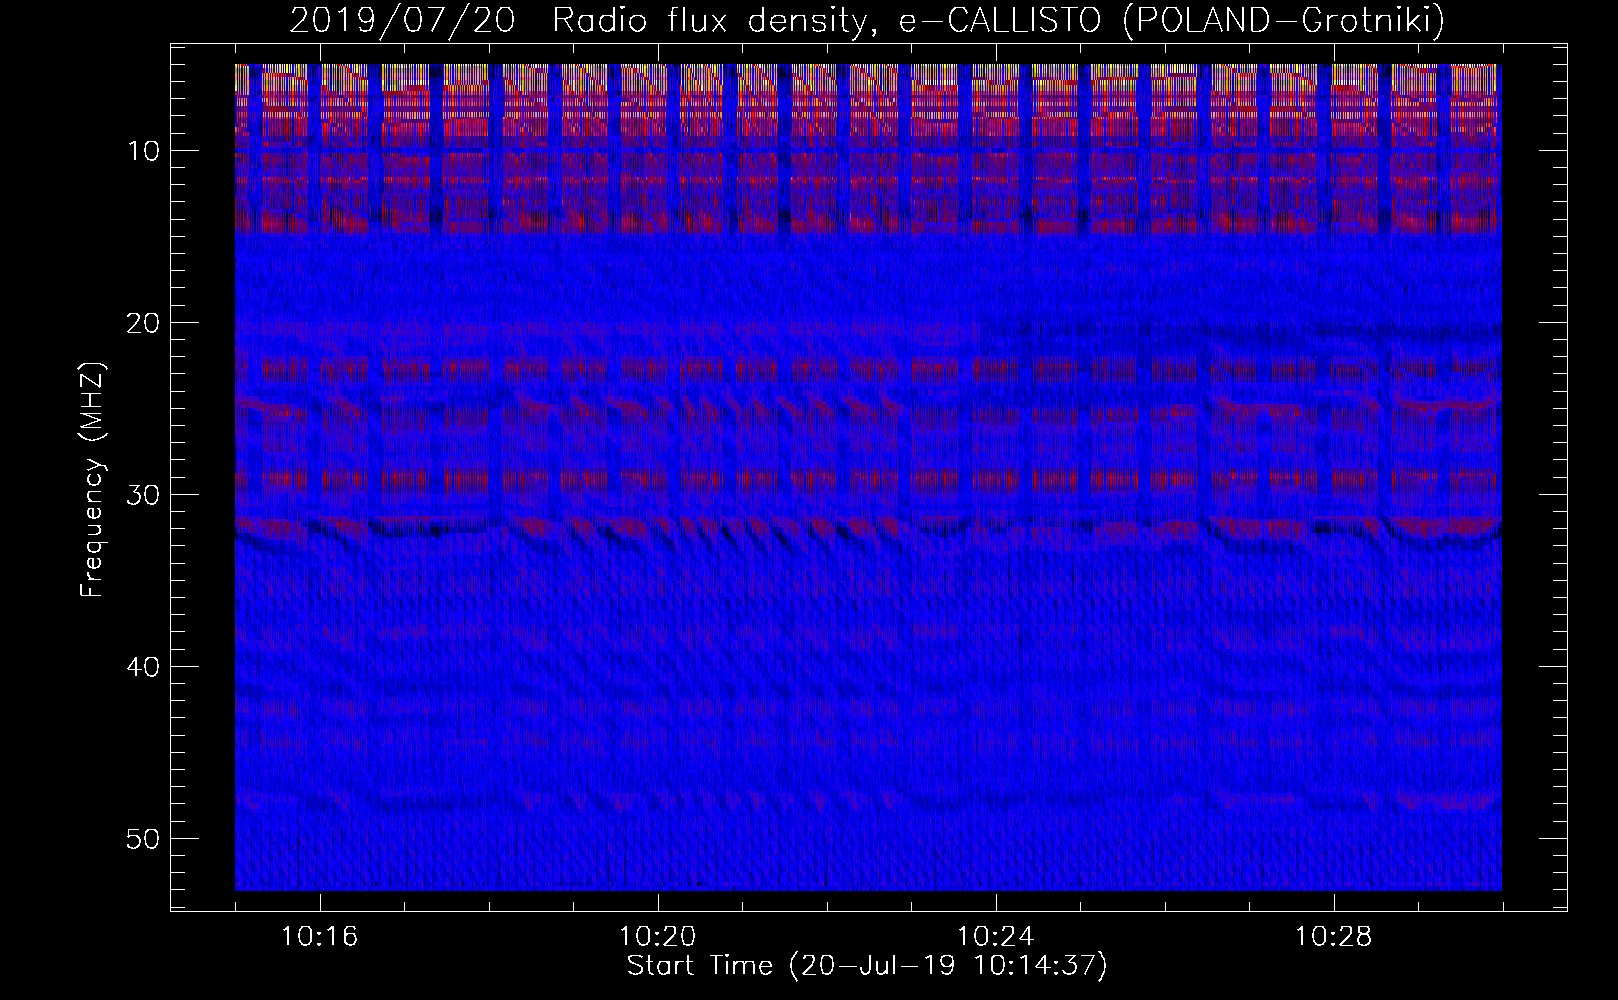Select the 10:20 time tick label
This screenshot has width=1618, height=1000.
tap(657, 937)
